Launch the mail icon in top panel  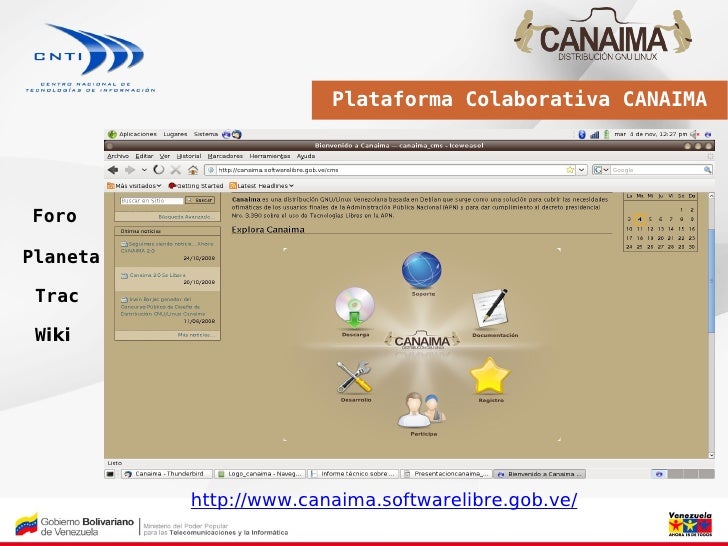click(x=237, y=135)
